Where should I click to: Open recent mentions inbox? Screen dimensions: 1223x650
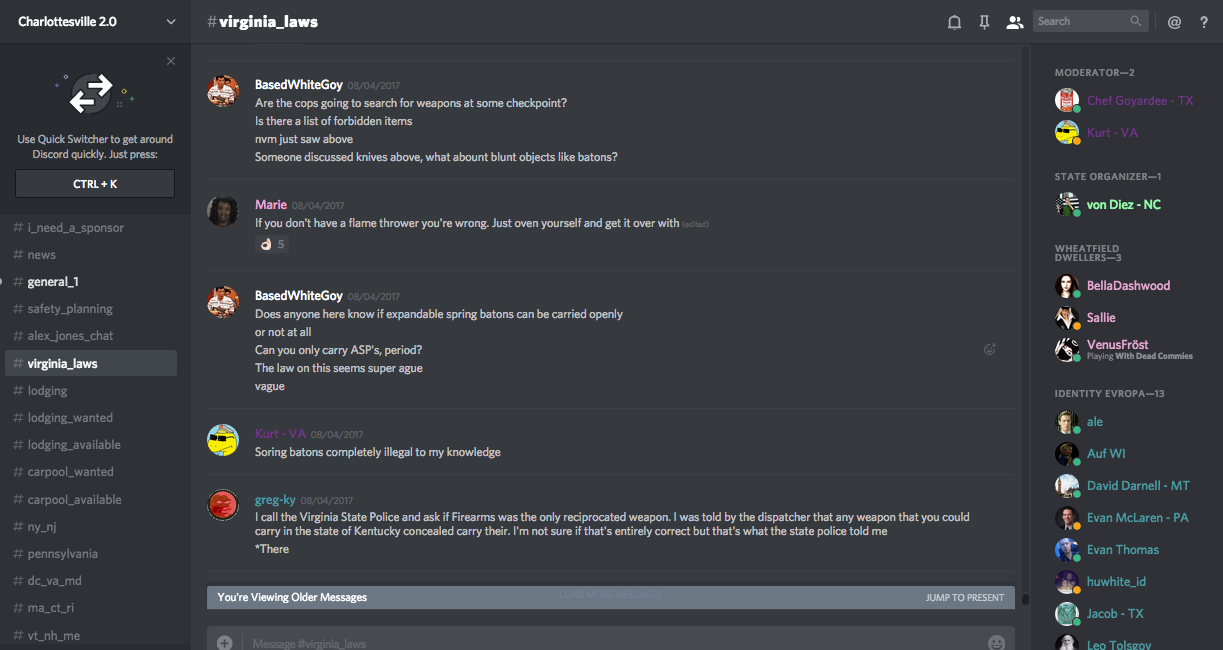(1175, 22)
